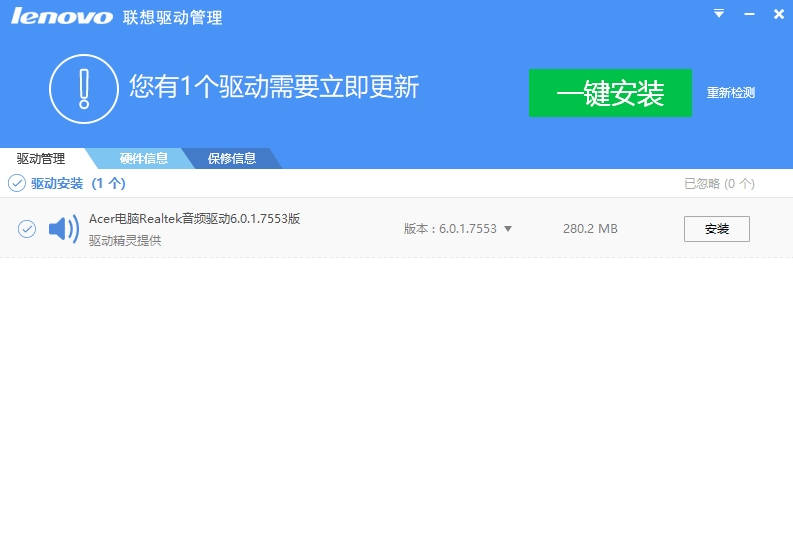The height and width of the screenshot is (560, 793).
Task: Click the 驱动精灵提供 label
Action: 125,240
